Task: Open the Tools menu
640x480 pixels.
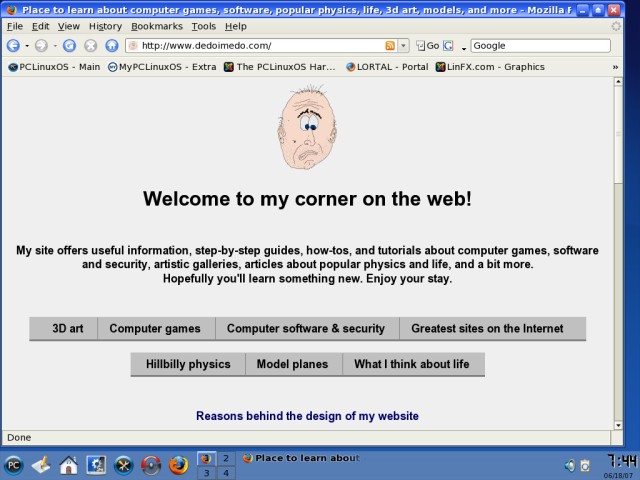Action: [203, 26]
